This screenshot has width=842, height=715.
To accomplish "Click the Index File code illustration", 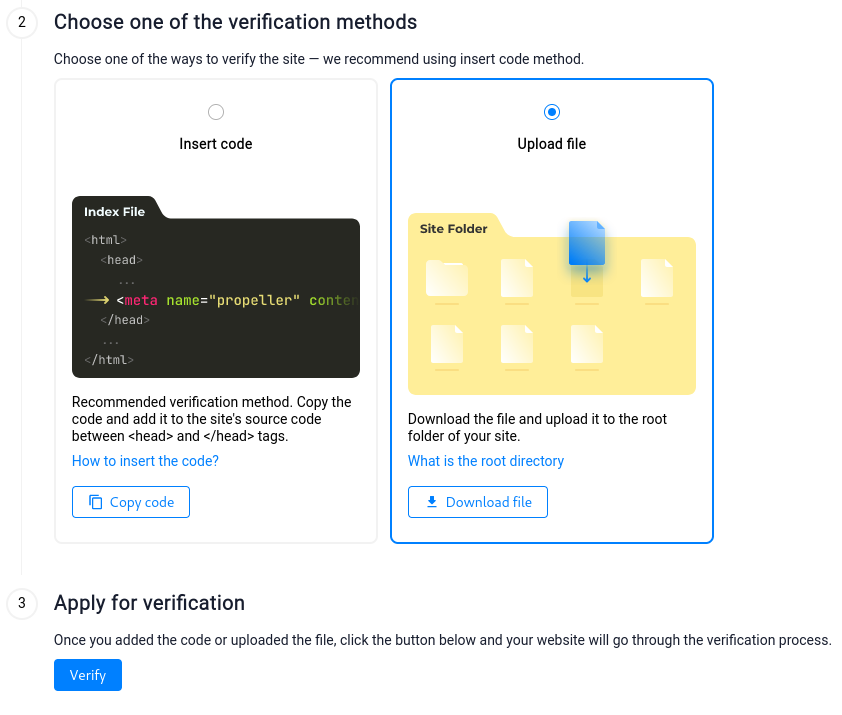I will pyautogui.click(x=216, y=287).
